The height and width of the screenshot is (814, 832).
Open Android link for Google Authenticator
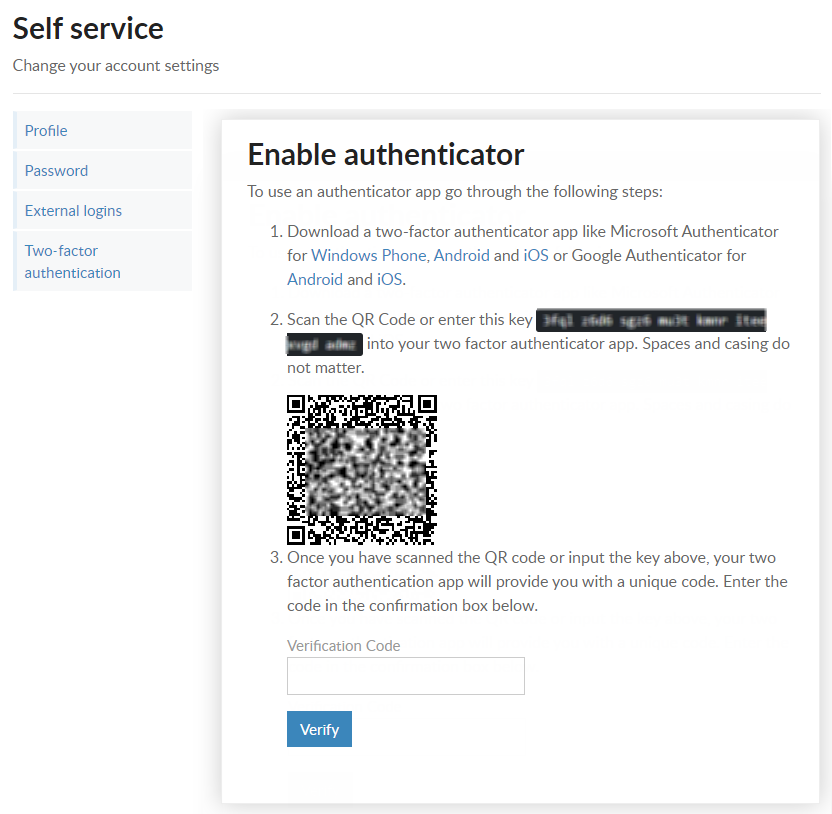pos(315,279)
